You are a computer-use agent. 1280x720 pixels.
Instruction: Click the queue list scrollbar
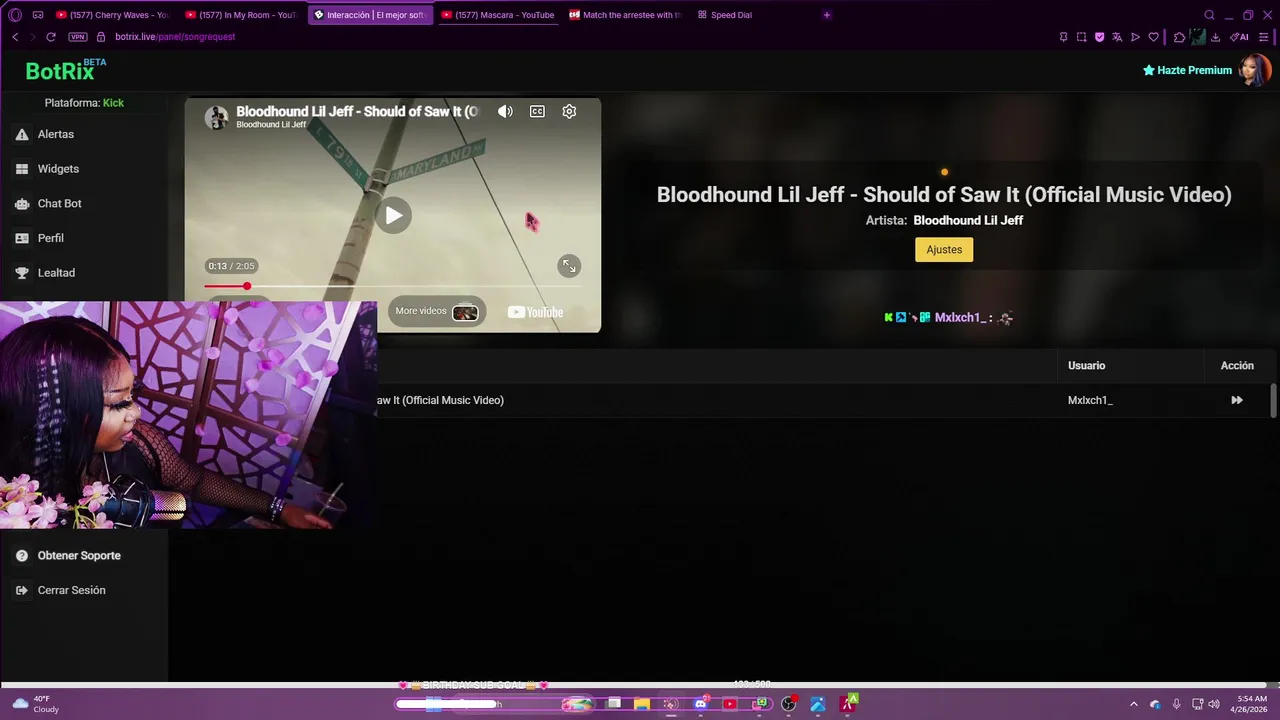tap(1273, 400)
